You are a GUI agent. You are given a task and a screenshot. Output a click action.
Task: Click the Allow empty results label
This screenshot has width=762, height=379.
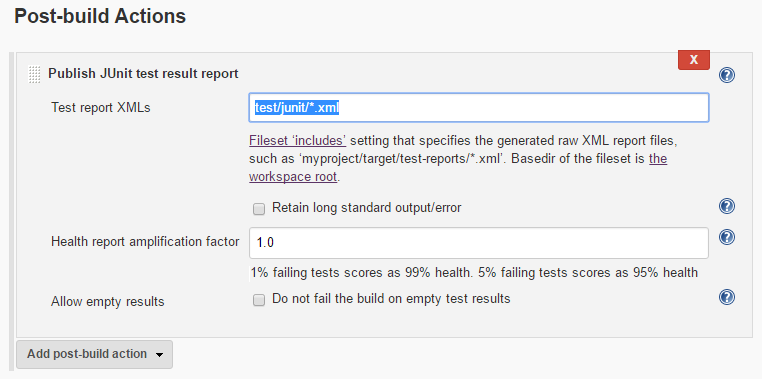[x=108, y=302]
